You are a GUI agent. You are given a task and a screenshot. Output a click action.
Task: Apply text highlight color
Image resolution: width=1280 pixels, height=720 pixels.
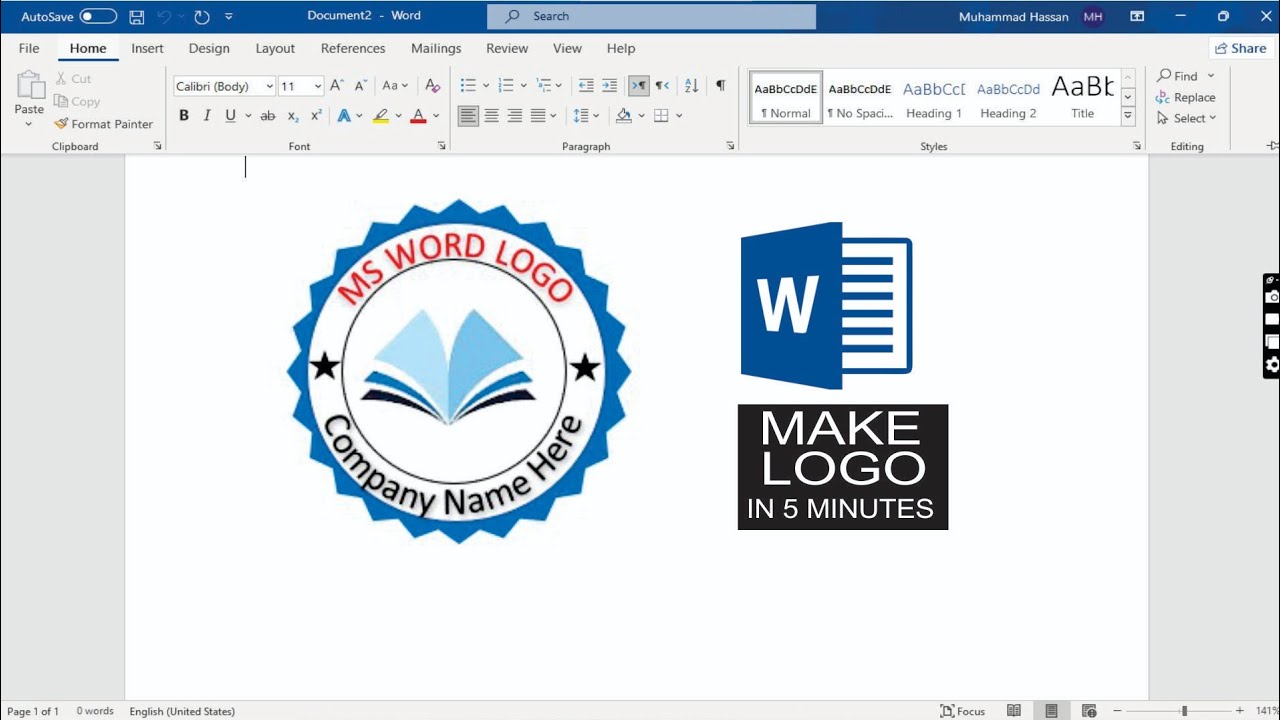(380, 116)
